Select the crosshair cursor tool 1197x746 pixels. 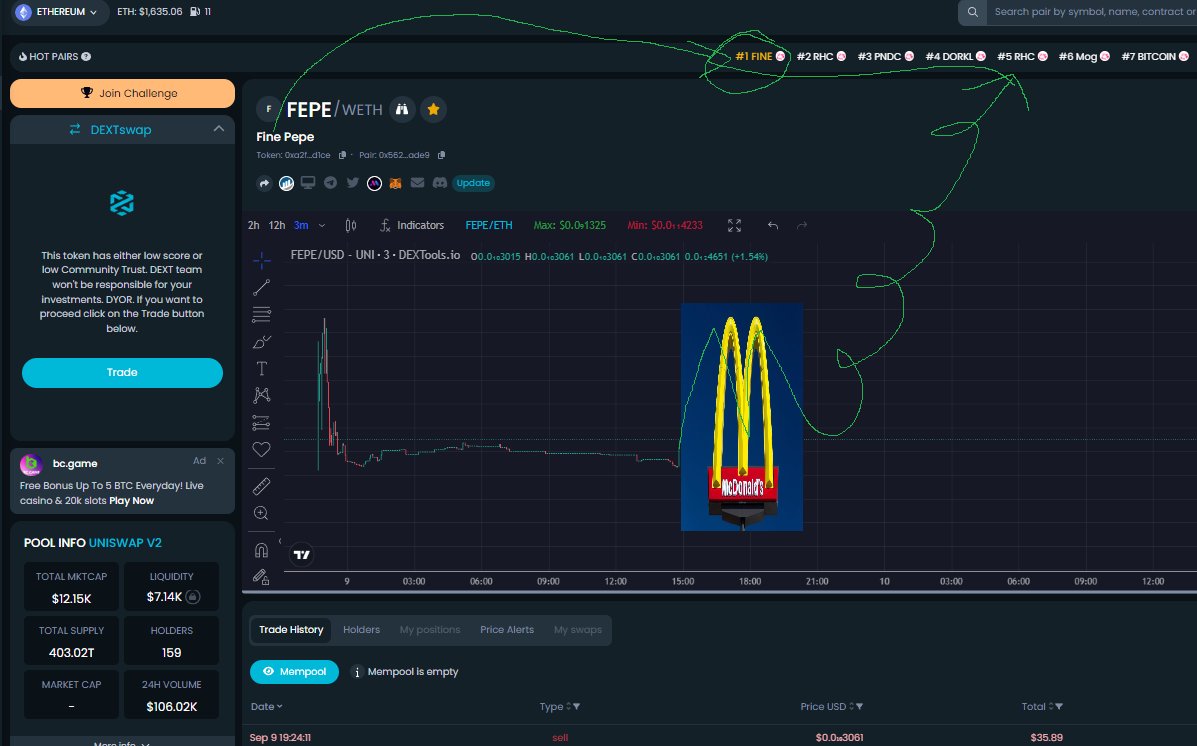pos(261,260)
